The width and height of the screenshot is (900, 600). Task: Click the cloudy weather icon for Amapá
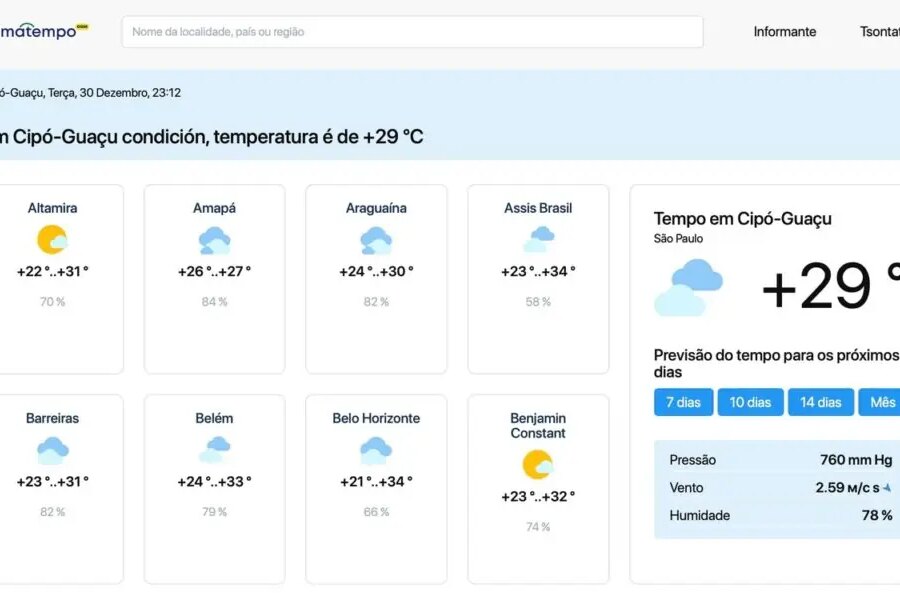point(214,240)
